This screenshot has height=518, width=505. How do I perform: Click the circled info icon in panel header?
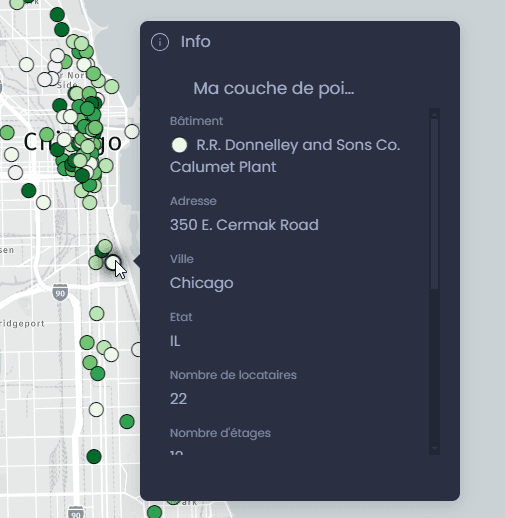[160, 42]
